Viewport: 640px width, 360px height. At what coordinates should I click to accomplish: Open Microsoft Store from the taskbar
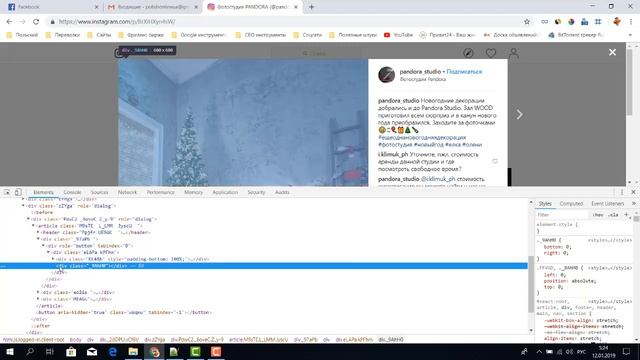[x=71, y=351]
